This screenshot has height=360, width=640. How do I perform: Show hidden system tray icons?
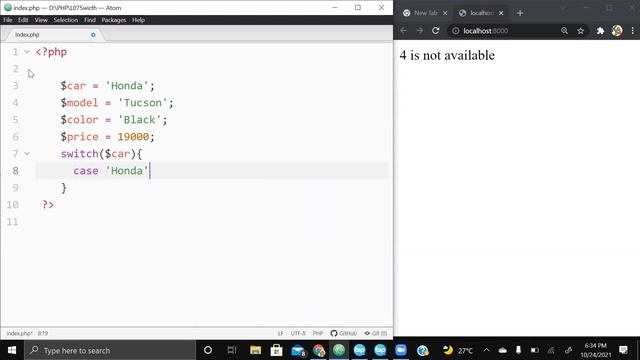(x=487, y=350)
